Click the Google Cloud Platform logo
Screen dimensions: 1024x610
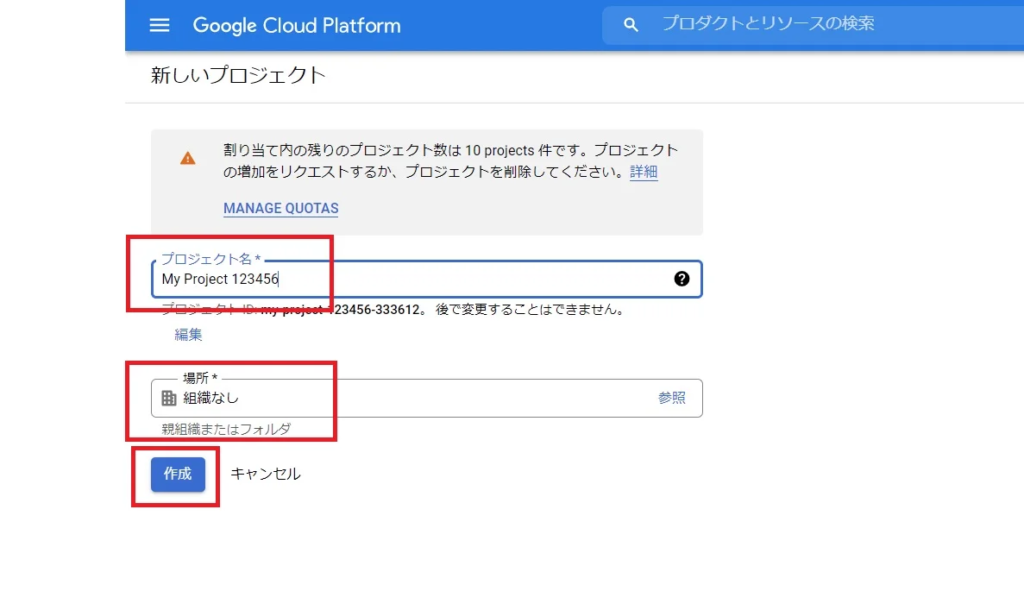(x=296, y=25)
